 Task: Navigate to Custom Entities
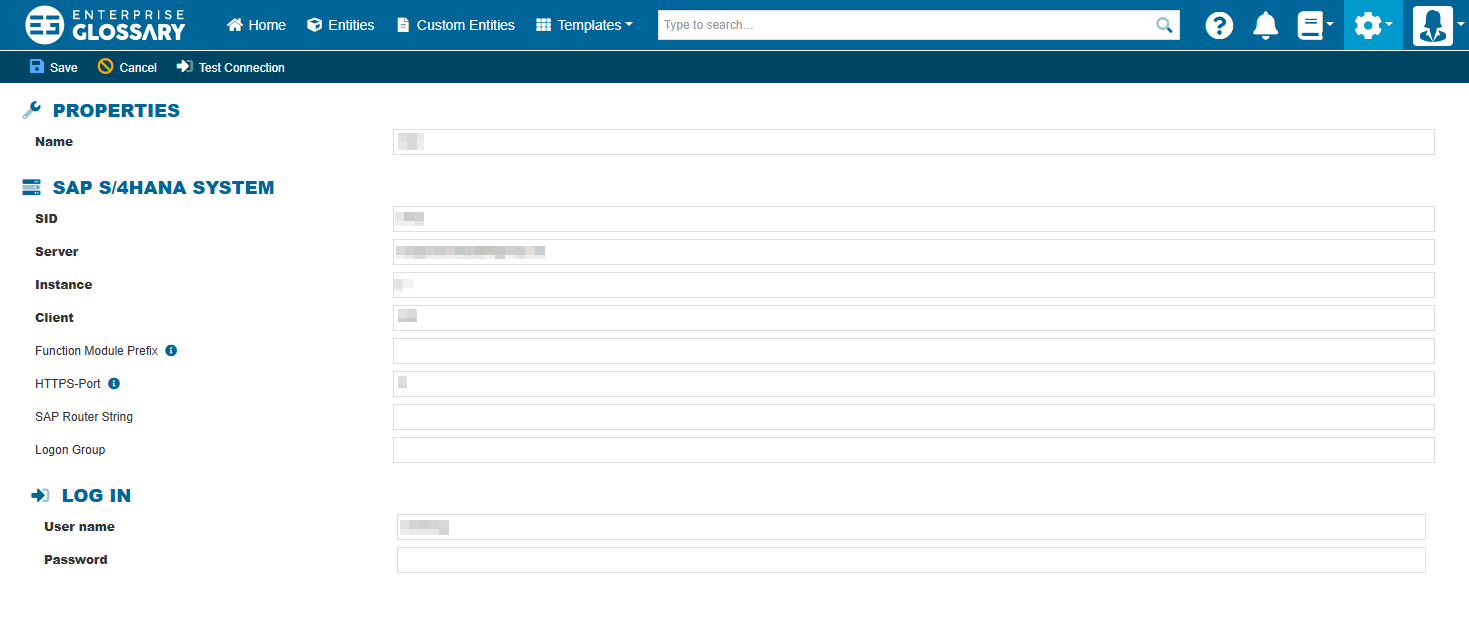tap(455, 25)
